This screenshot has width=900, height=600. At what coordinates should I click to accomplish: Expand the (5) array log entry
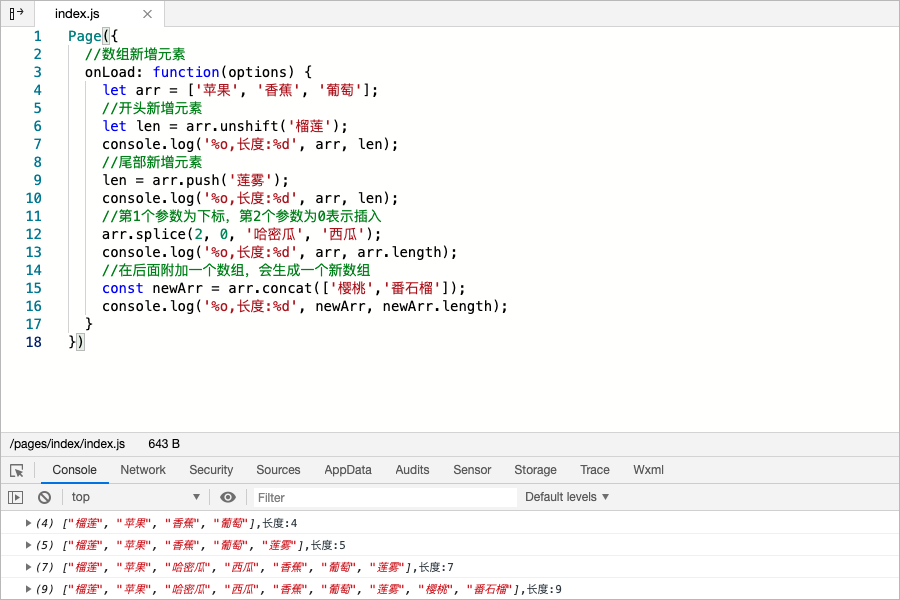tap(28, 545)
